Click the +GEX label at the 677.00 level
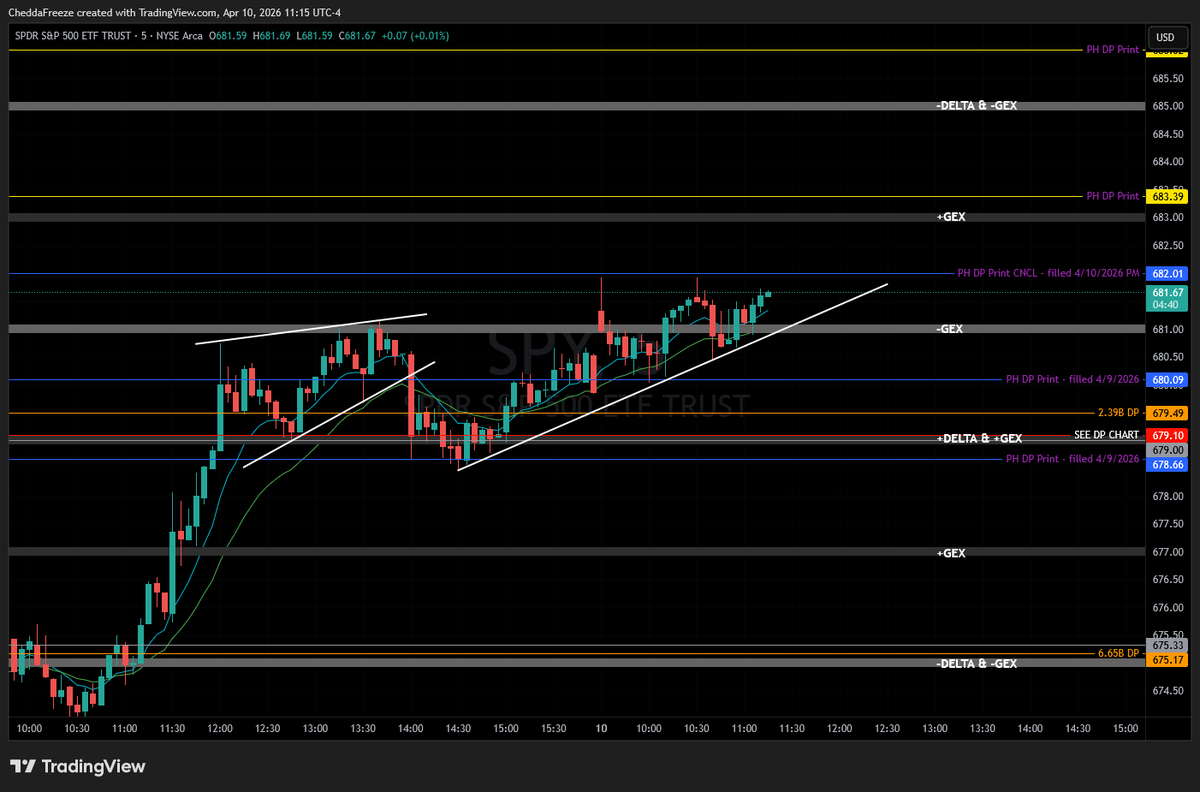The width and height of the screenshot is (1200, 792). (x=951, y=553)
